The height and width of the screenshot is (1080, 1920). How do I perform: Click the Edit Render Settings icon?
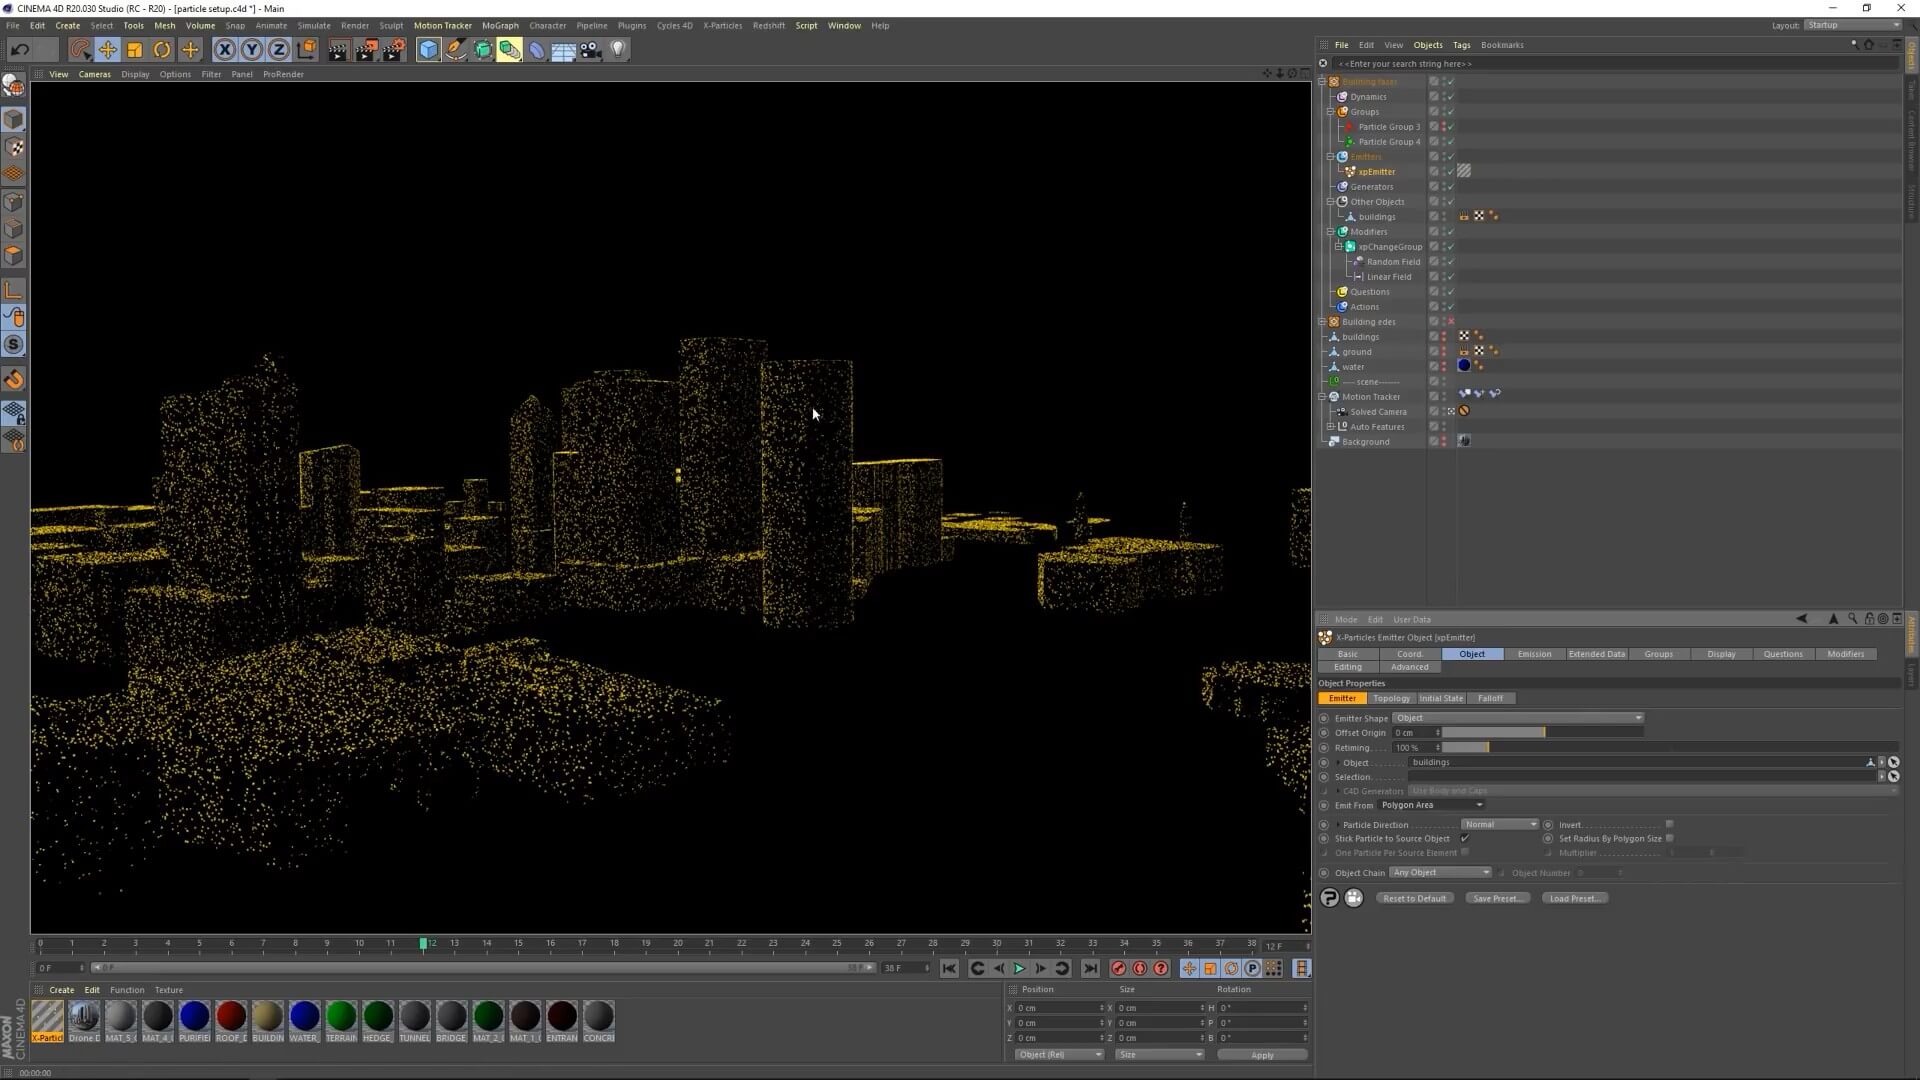pyautogui.click(x=394, y=49)
